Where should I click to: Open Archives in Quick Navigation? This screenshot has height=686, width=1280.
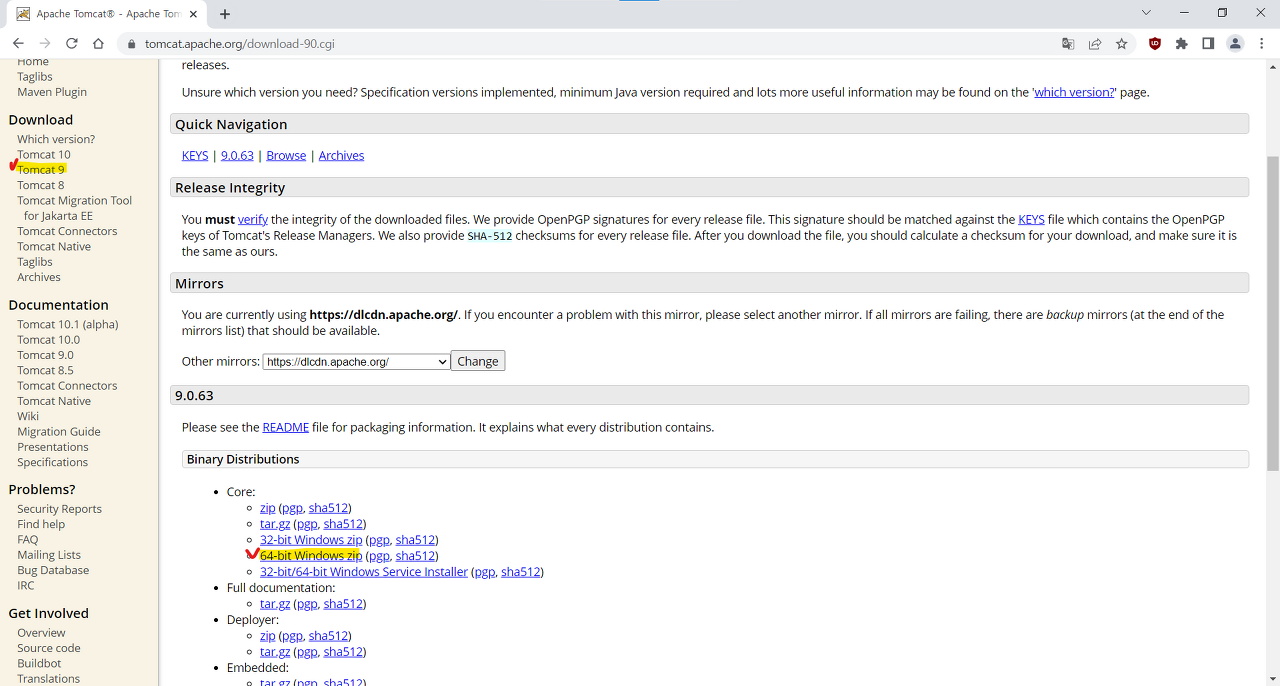point(341,156)
